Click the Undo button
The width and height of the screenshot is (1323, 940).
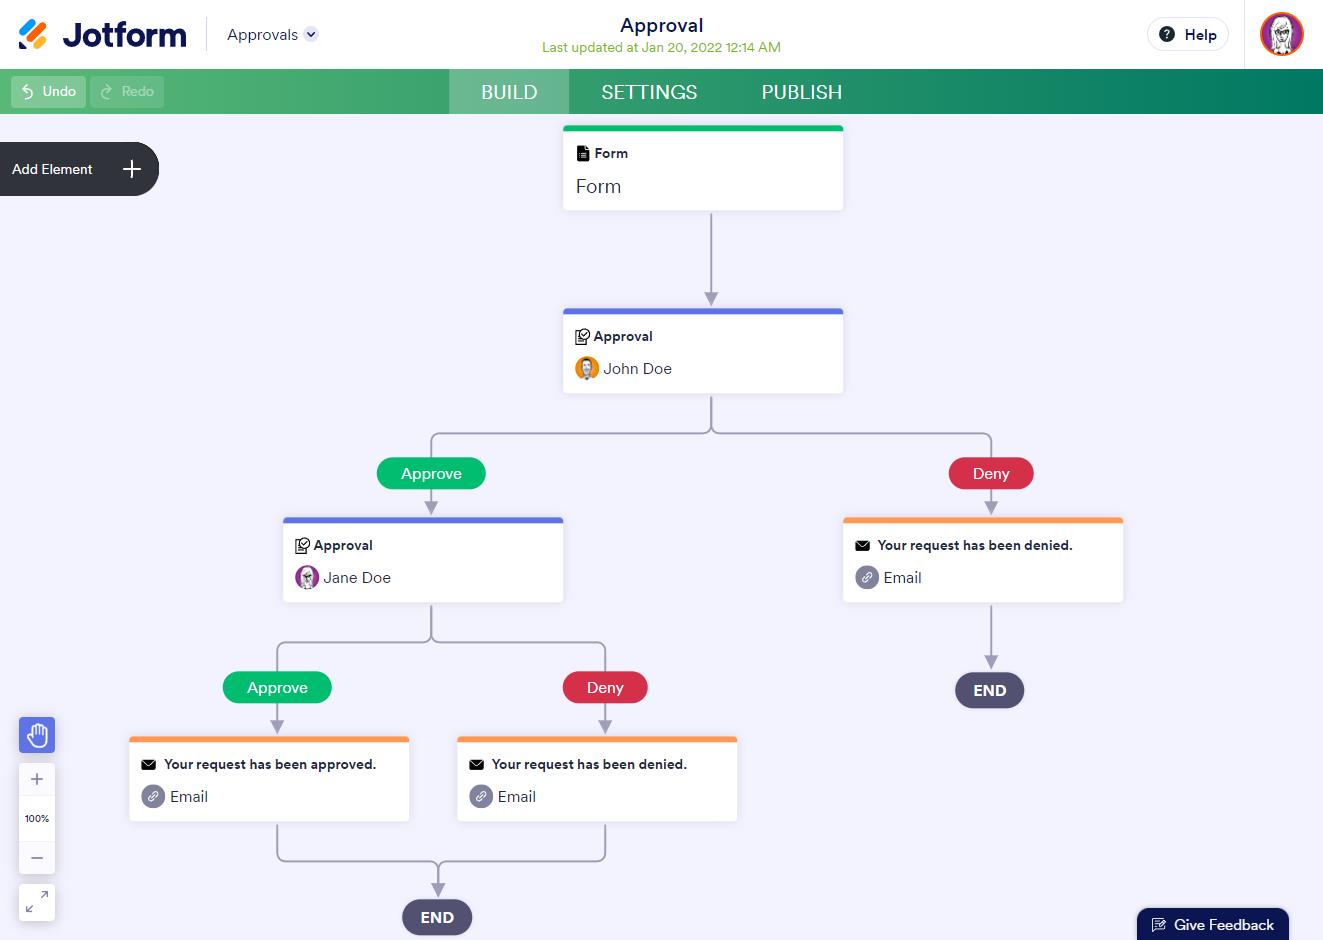tap(49, 92)
